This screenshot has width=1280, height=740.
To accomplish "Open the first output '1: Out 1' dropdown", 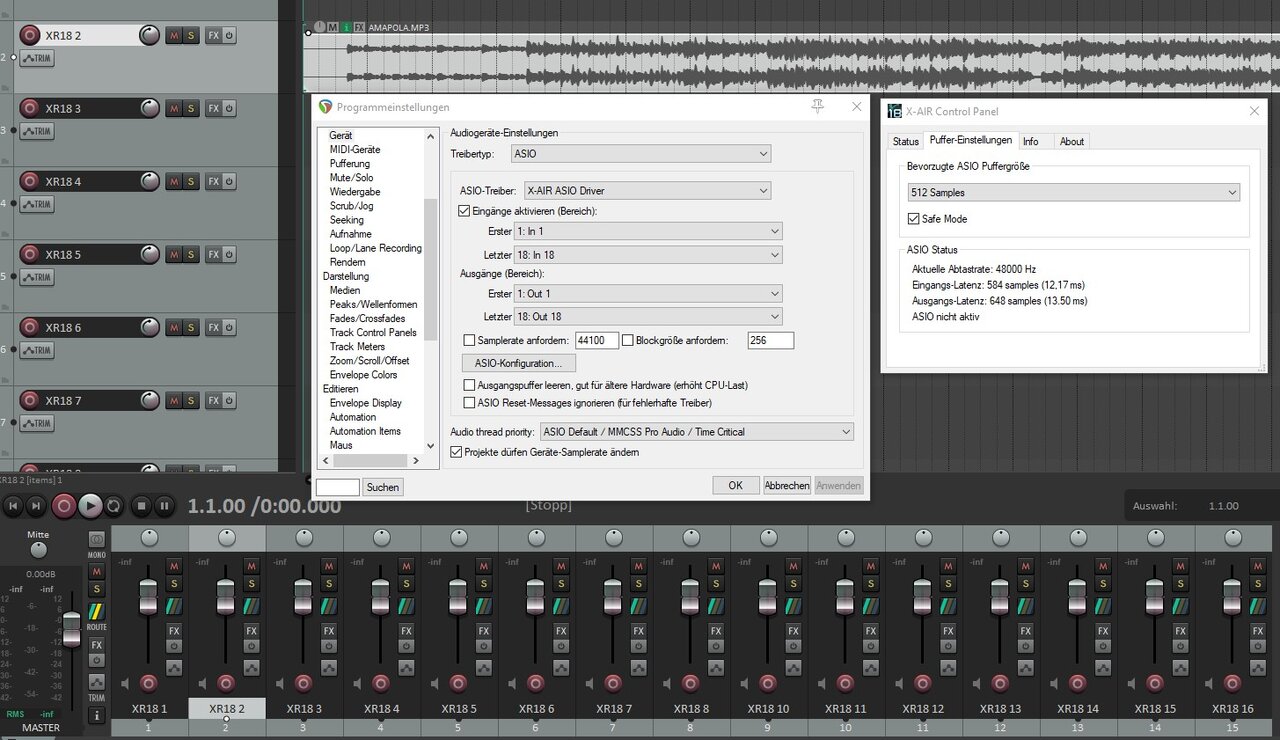I will point(648,293).
